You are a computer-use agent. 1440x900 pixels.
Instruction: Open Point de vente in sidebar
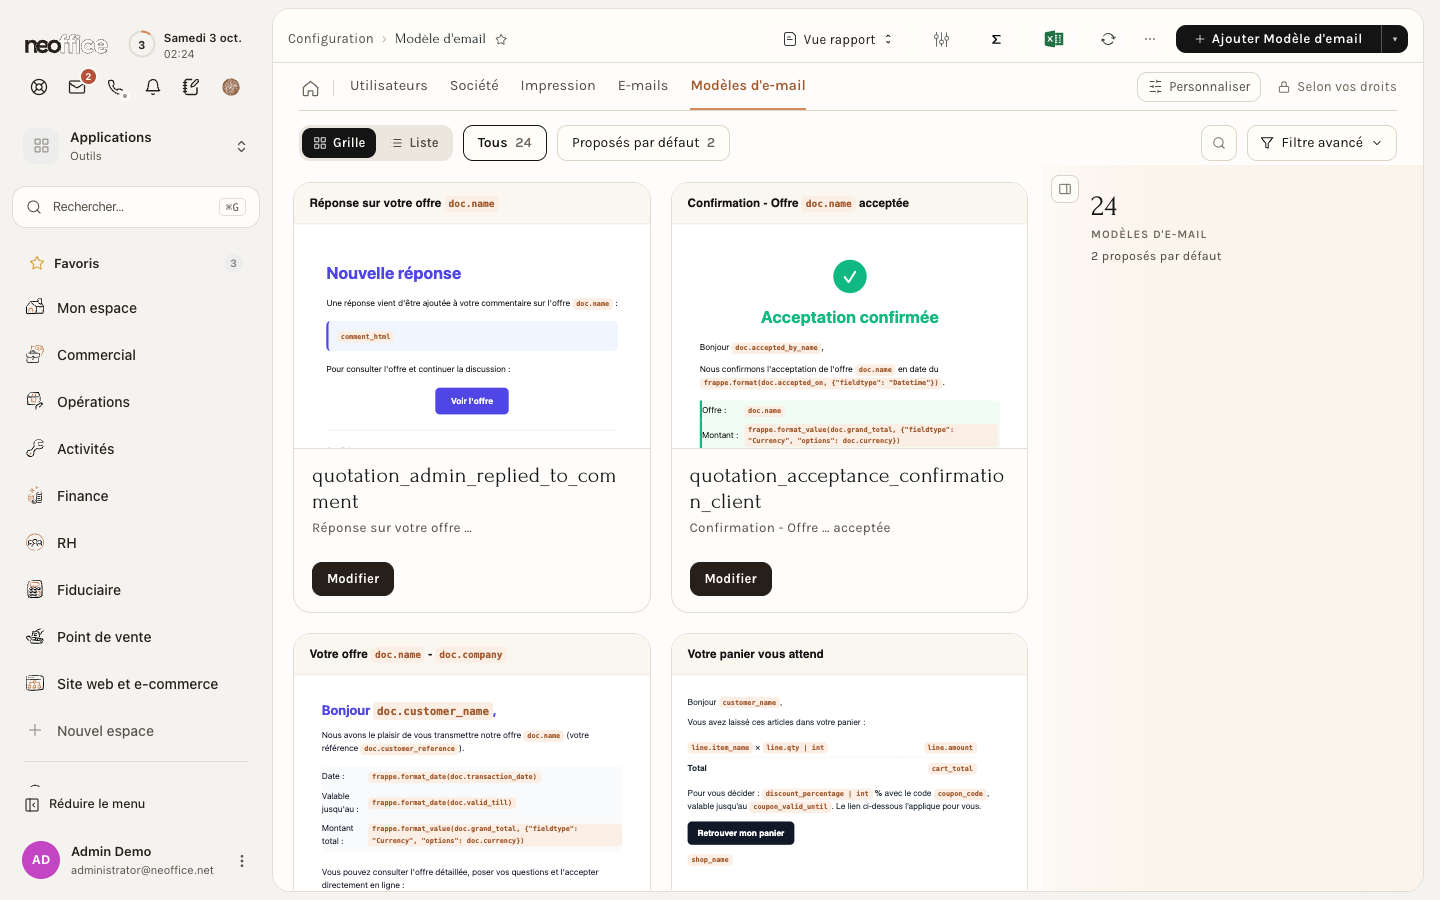[136, 637]
